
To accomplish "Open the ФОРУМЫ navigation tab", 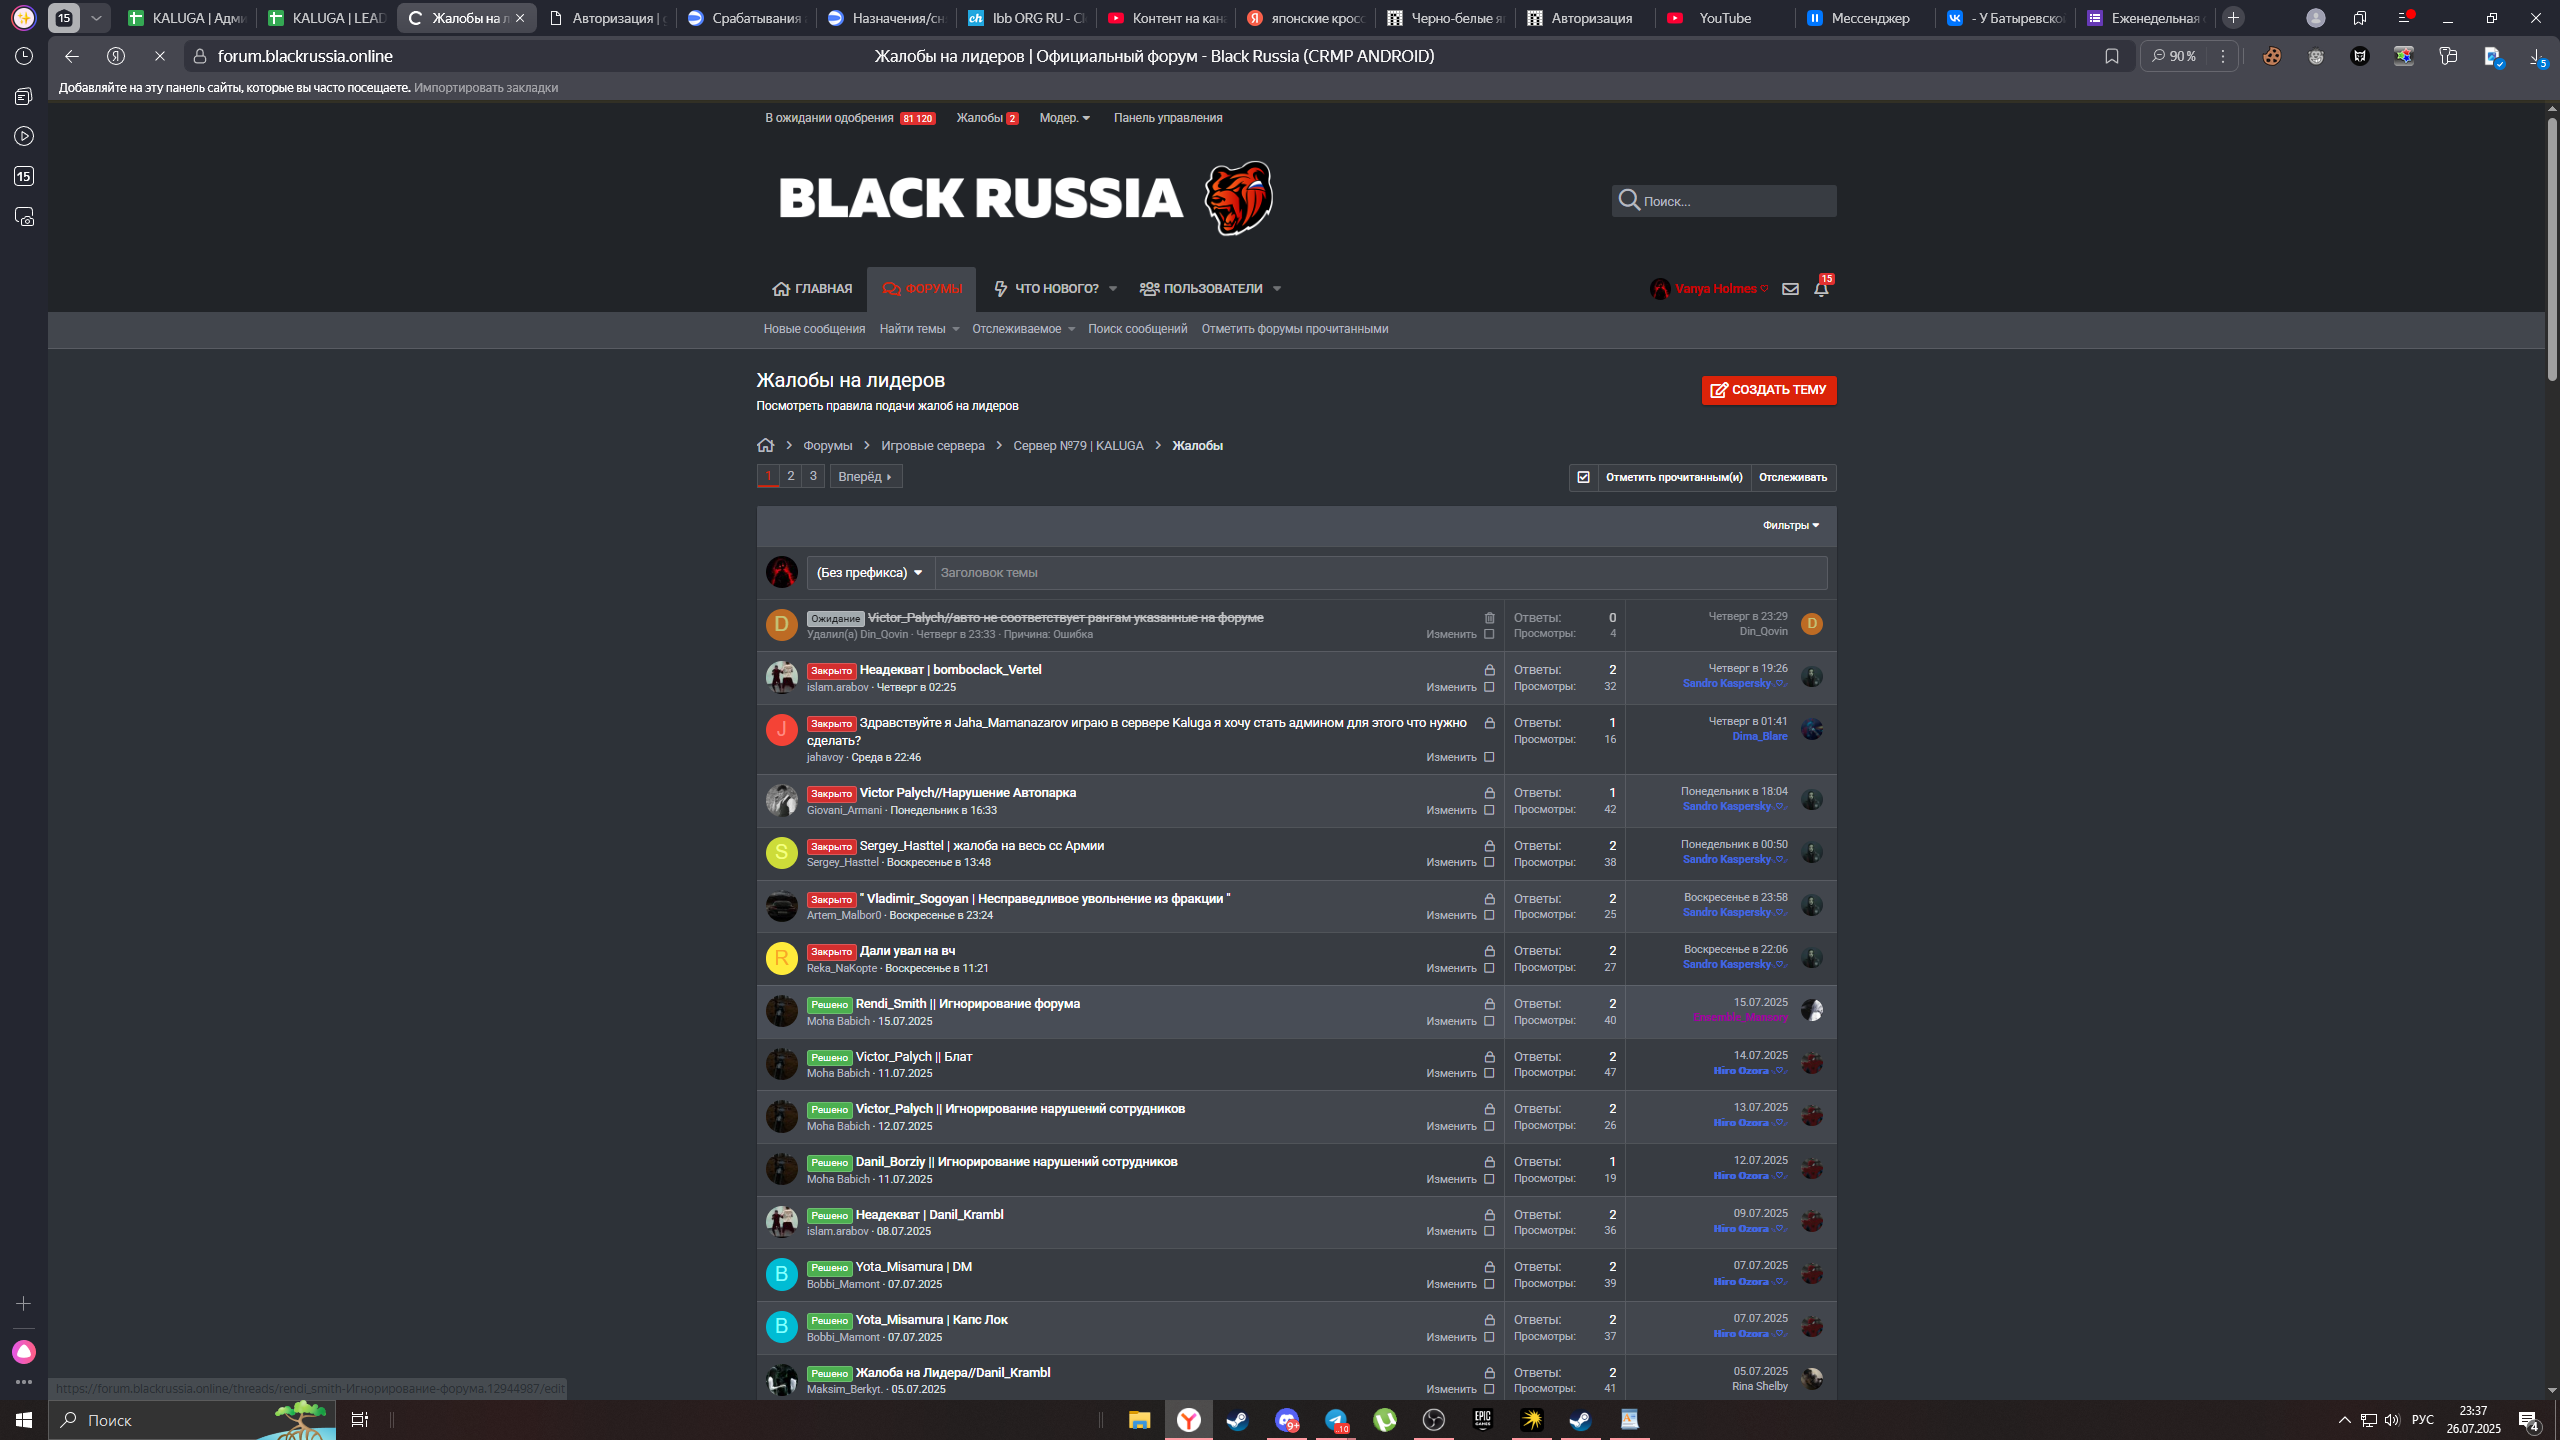I will [921, 289].
